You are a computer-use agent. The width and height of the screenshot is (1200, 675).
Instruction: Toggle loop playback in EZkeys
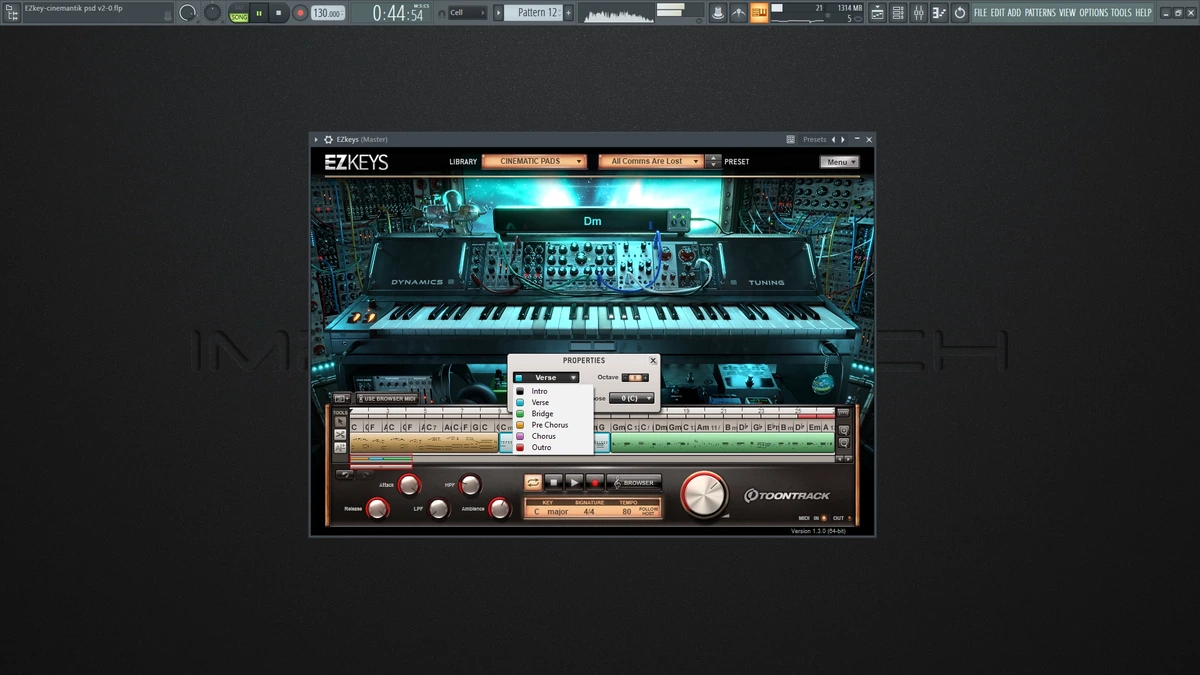coord(533,482)
